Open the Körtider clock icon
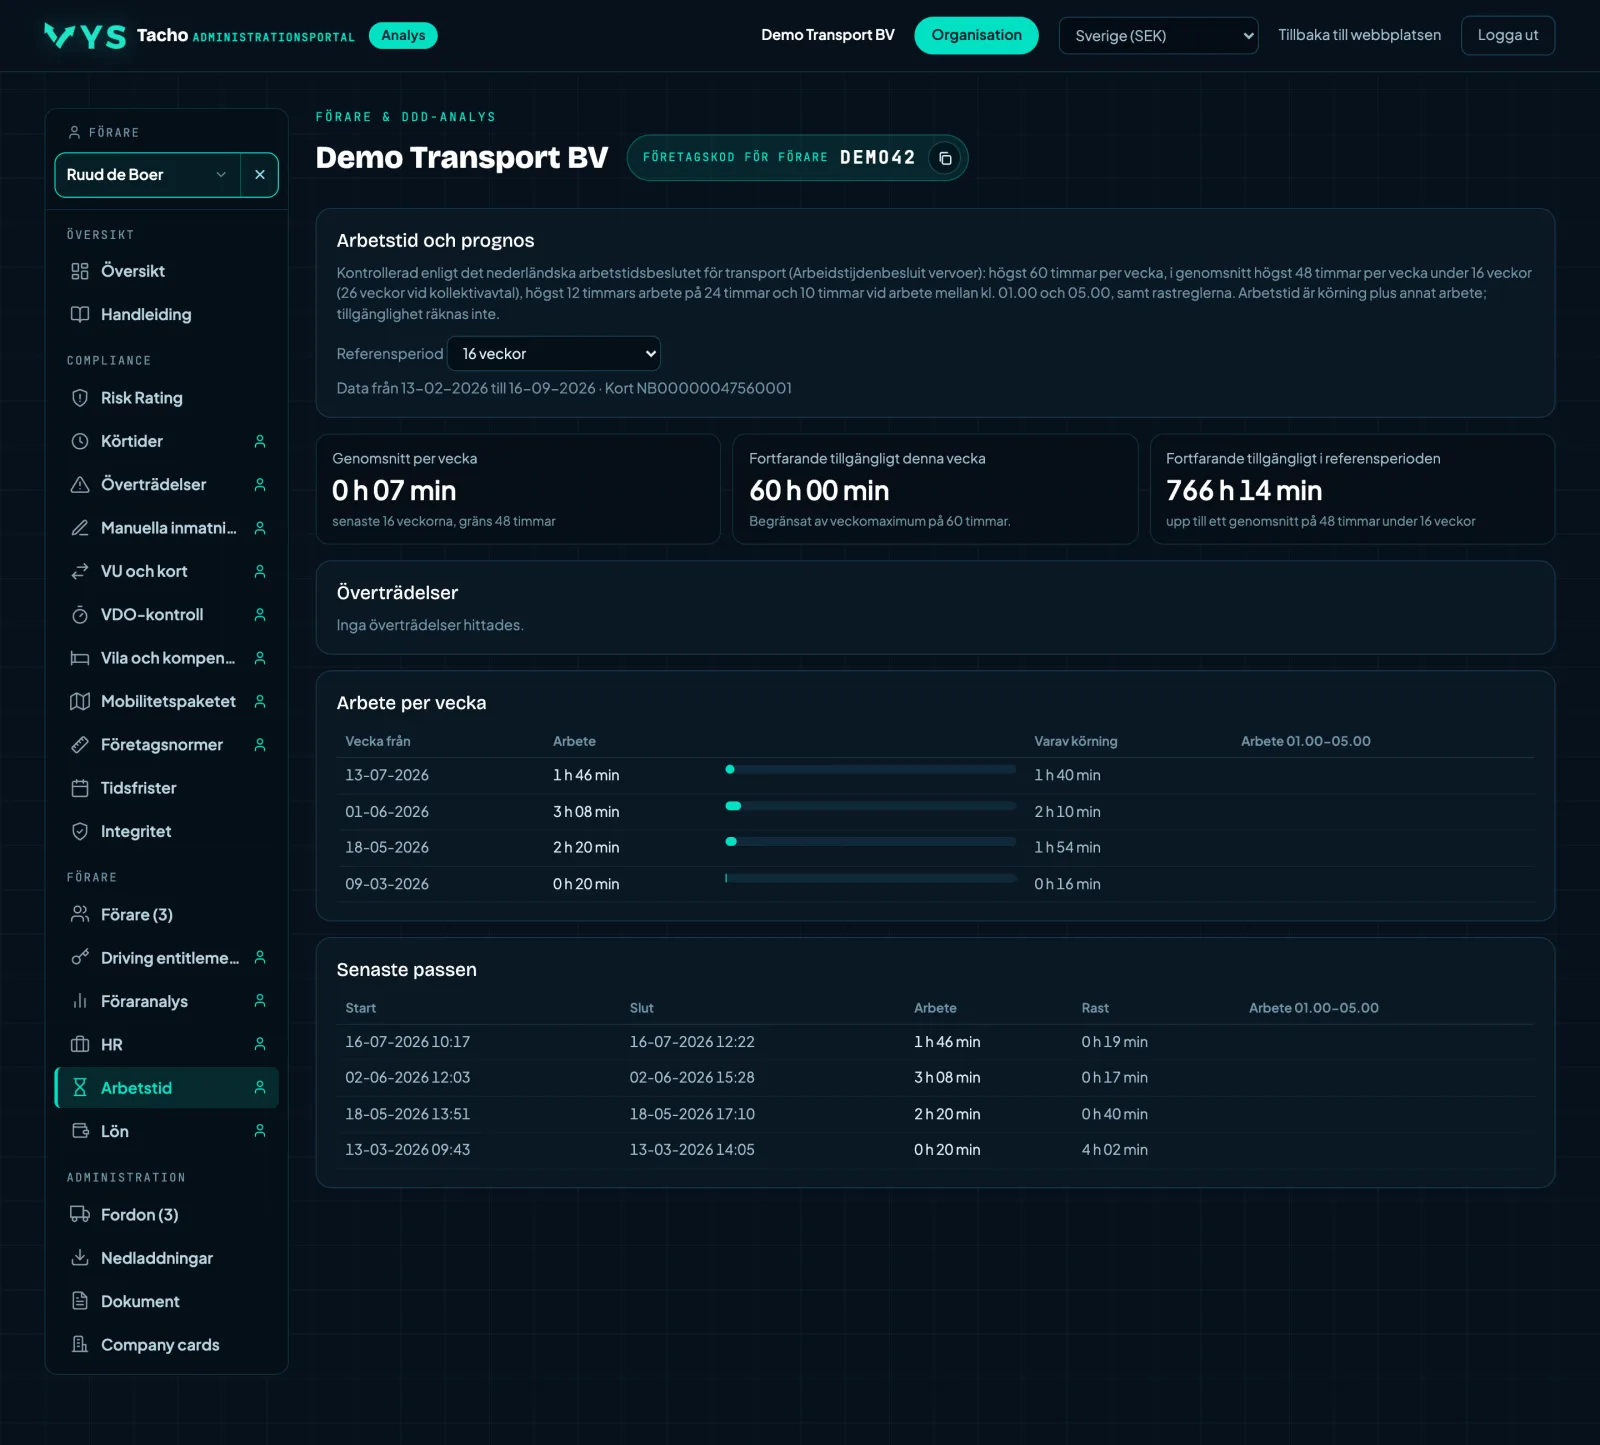Viewport: 1600px width, 1445px height. 80,441
